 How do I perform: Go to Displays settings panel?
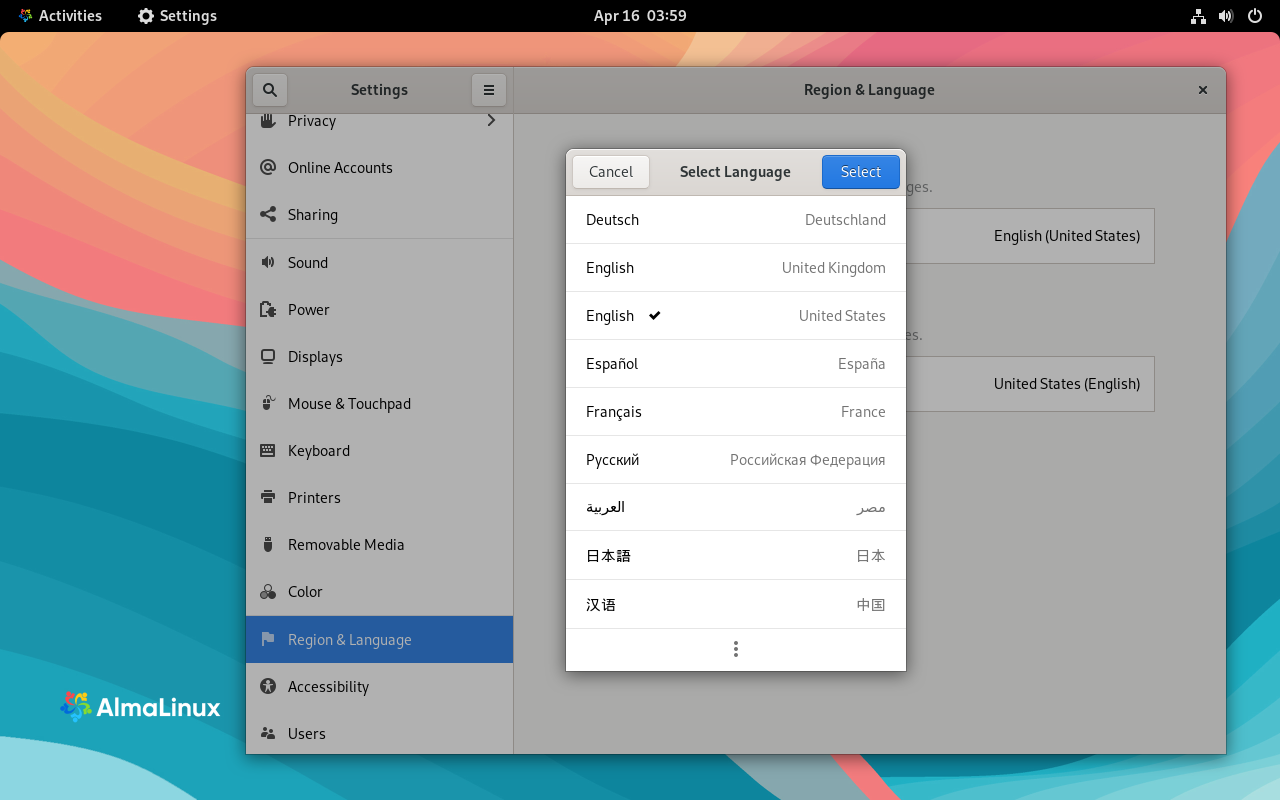315,357
